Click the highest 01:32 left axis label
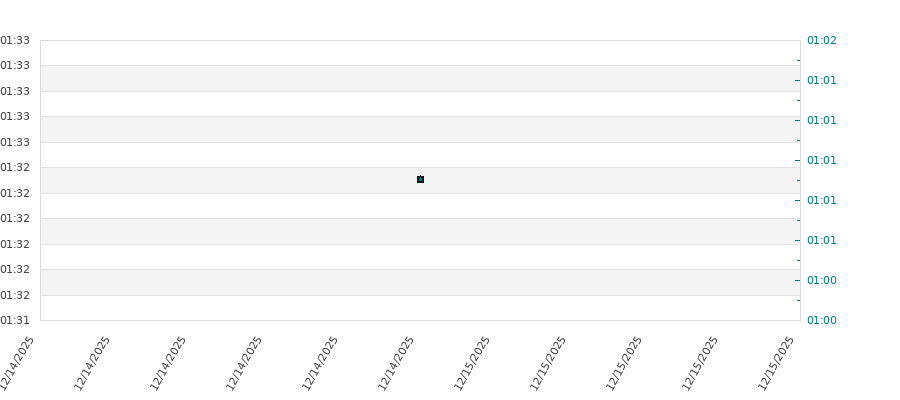The width and height of the screenshot is (900, 400). [15, 168]
